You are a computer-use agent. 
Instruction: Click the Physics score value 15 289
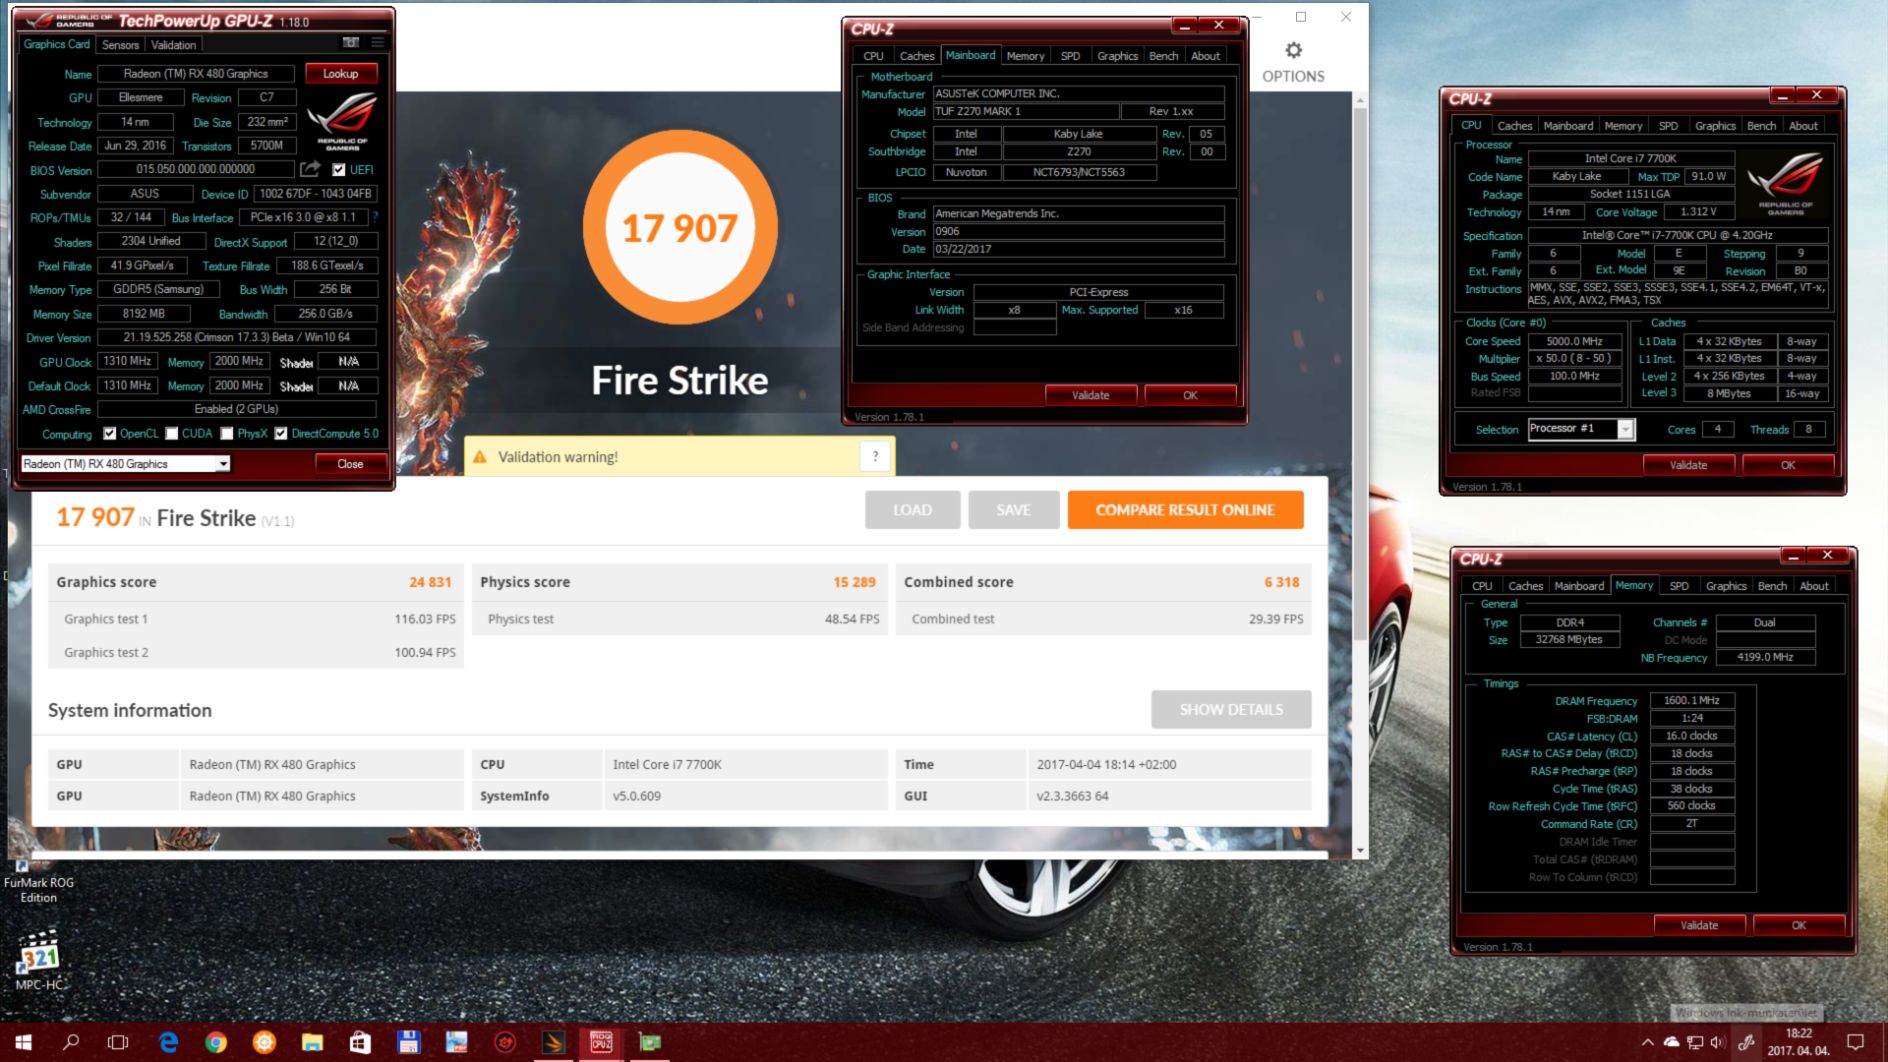tap(854, 582)
